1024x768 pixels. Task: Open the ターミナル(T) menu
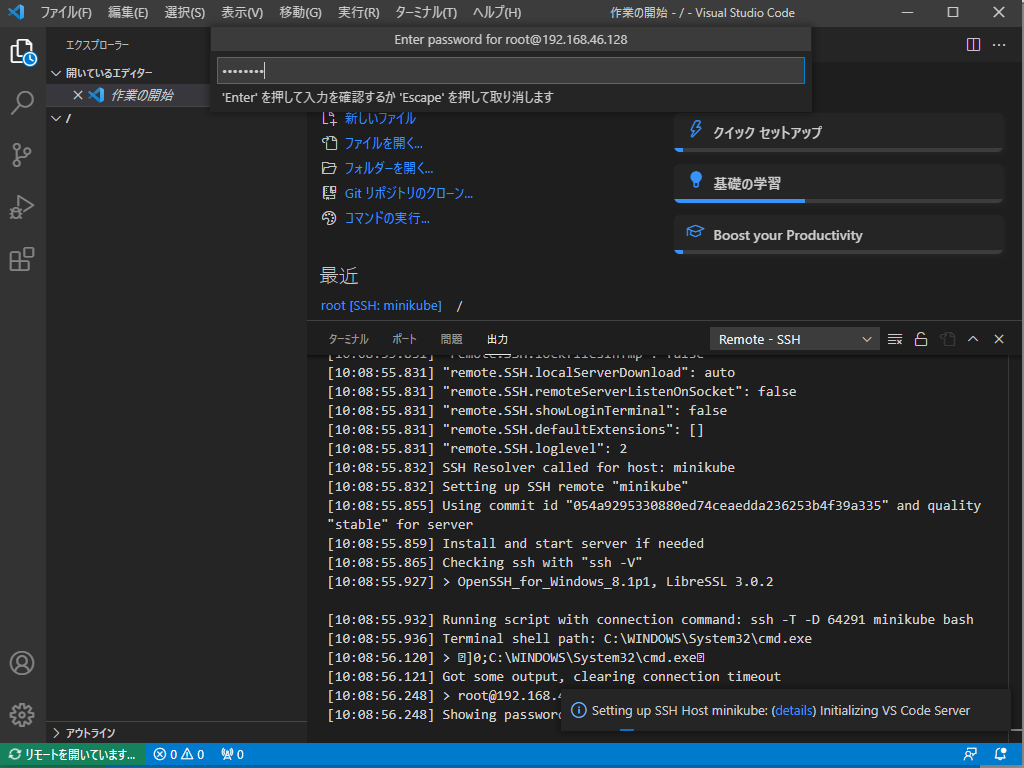tap(426, 13)
